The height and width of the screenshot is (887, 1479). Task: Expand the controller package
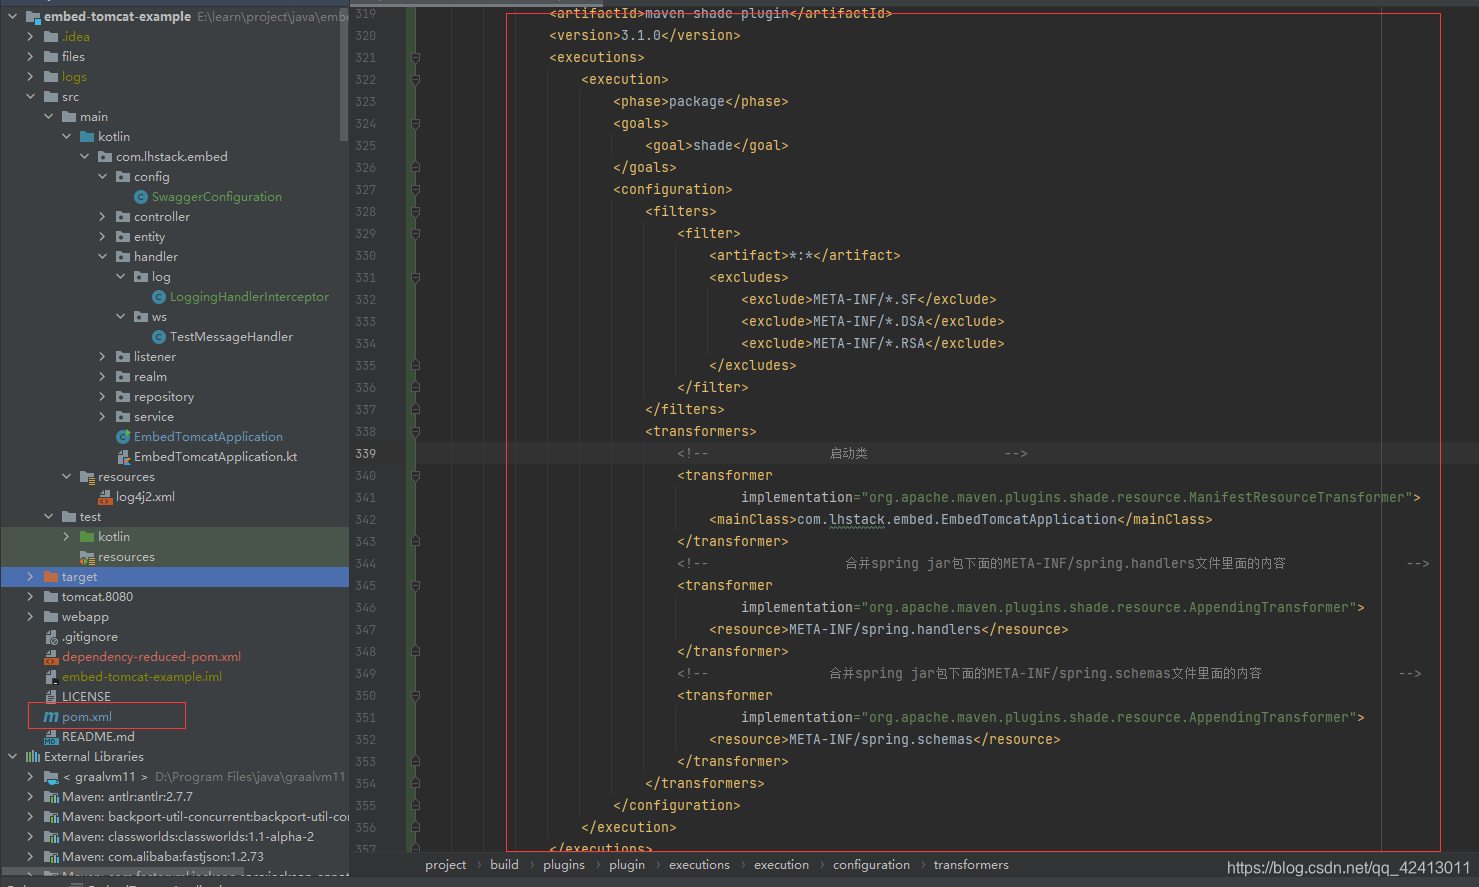click(x=102, y=217)
